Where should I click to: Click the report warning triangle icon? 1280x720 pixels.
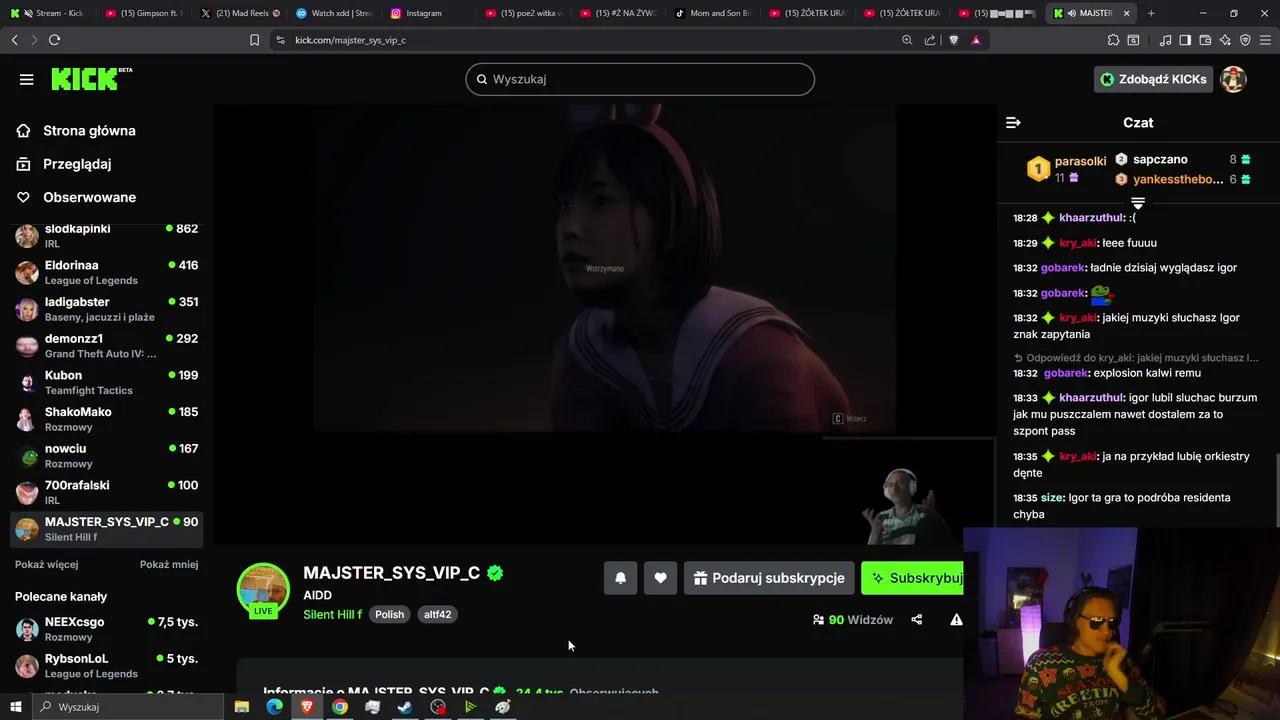(956, 620)
